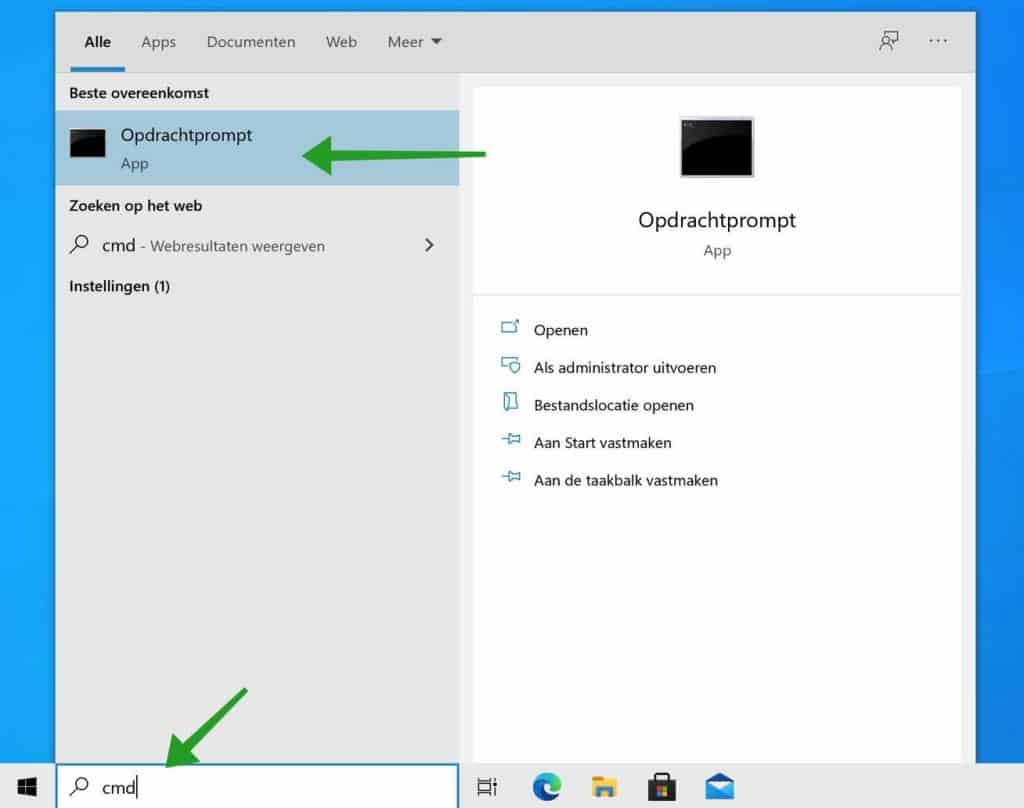Select the Opdrachtprompt app thumbnail icon

tap(716, 147)
